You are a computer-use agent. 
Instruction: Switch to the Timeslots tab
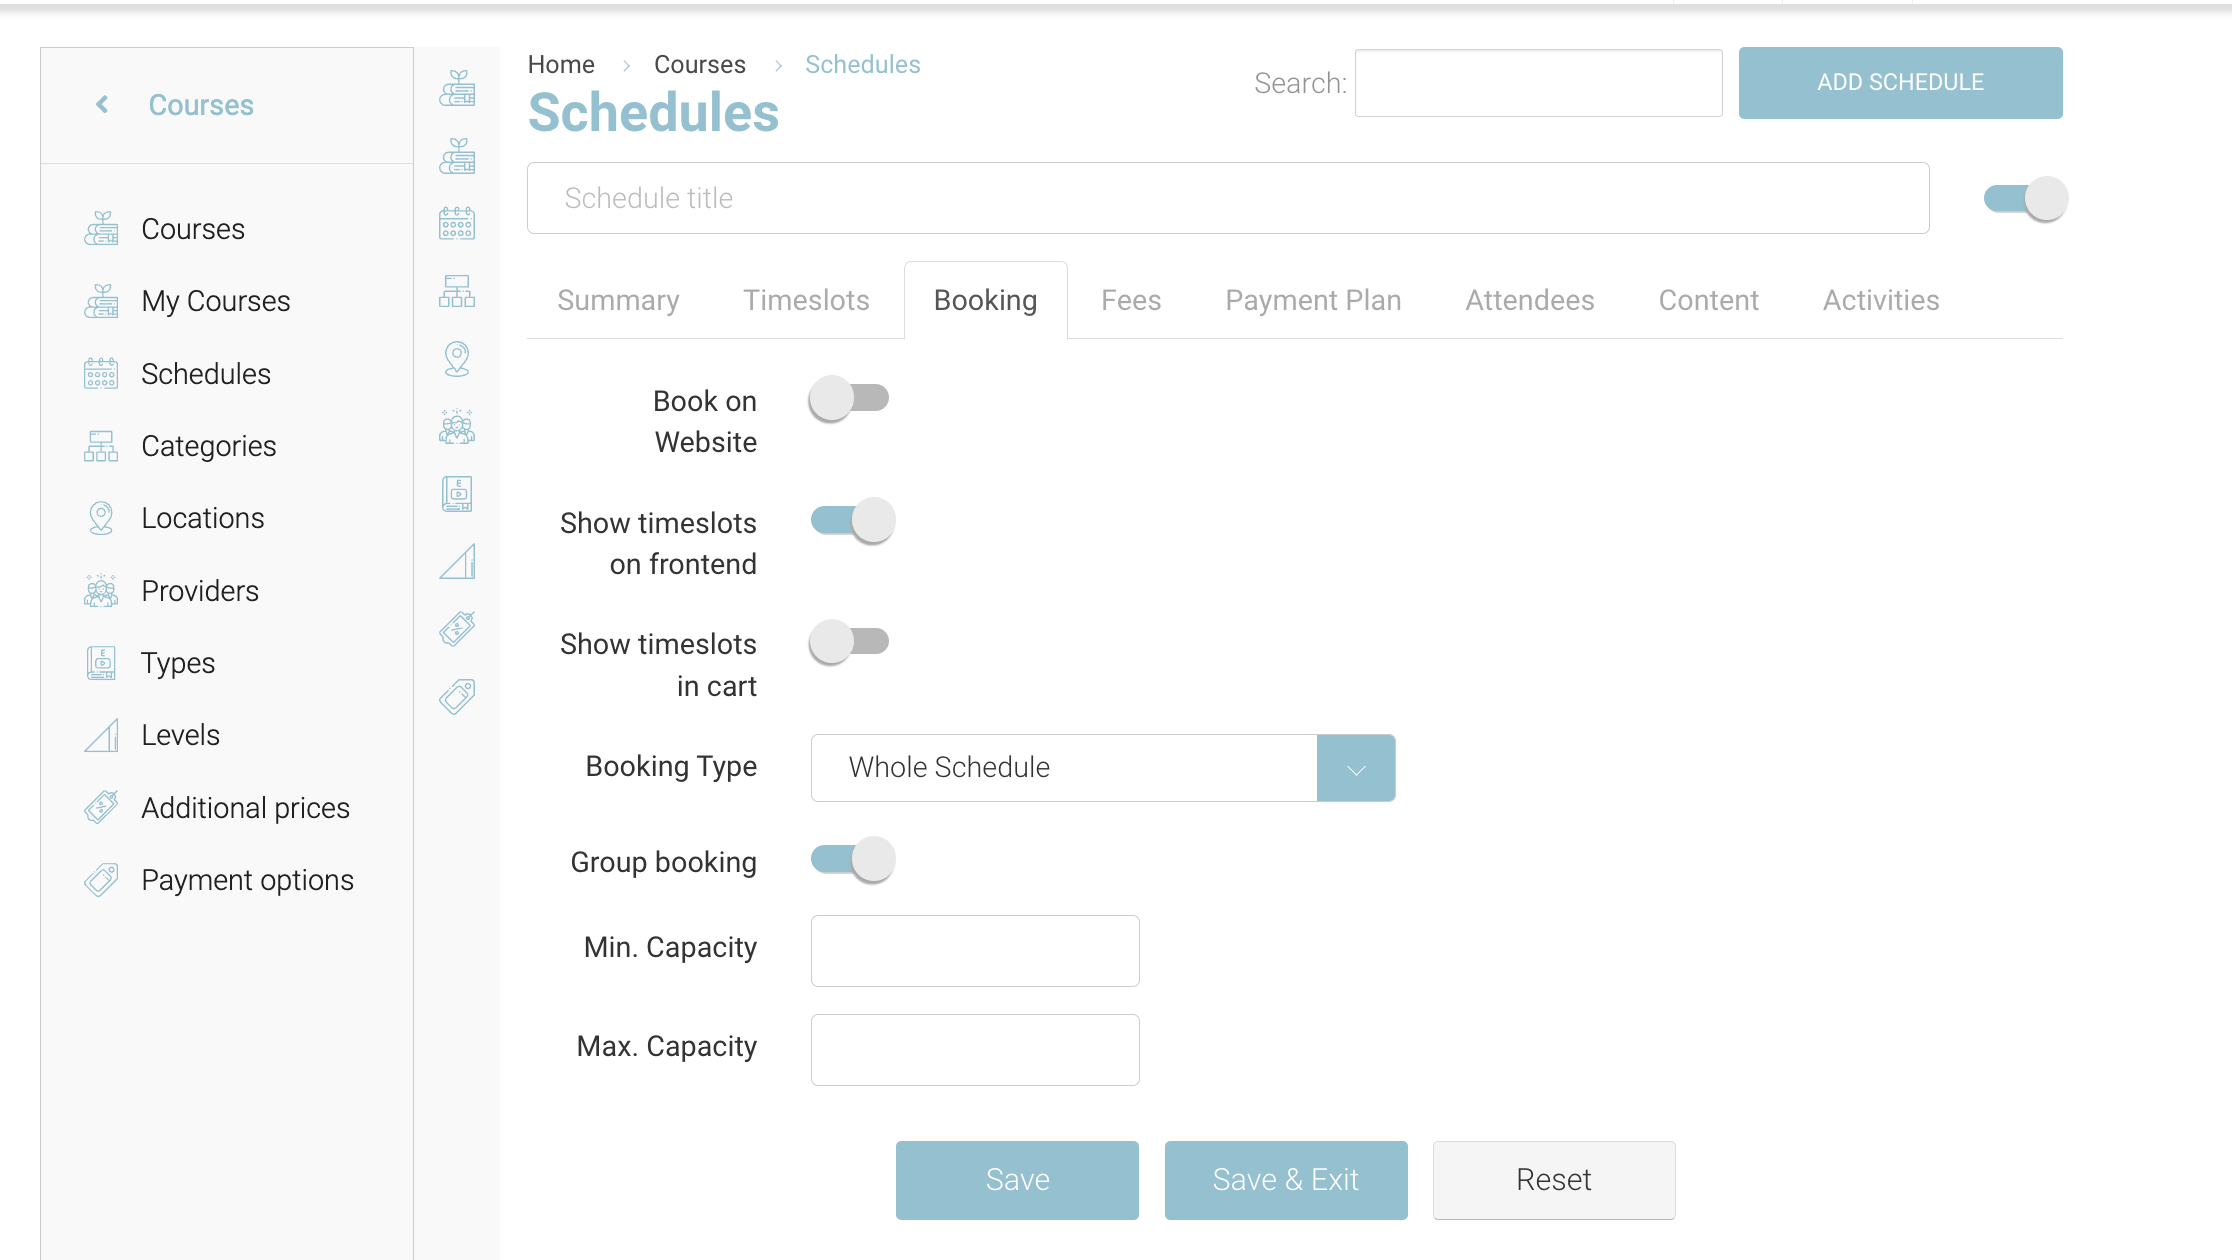806,301
